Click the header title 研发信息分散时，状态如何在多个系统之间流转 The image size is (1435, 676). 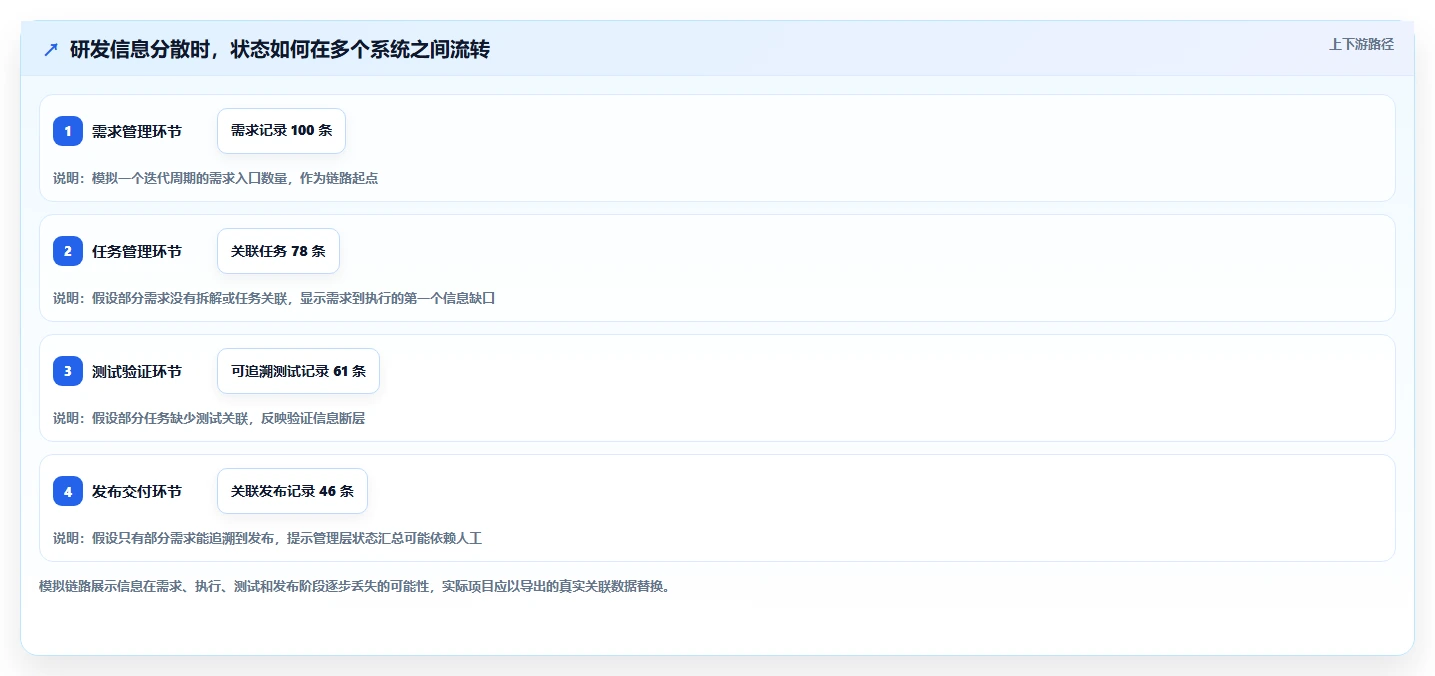[280, 49]
